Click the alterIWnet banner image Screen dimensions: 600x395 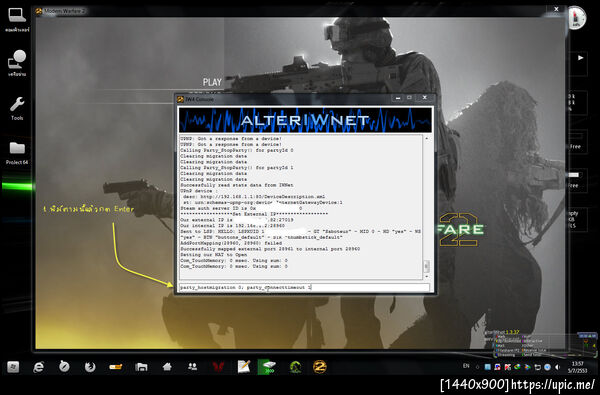(305, 120)
